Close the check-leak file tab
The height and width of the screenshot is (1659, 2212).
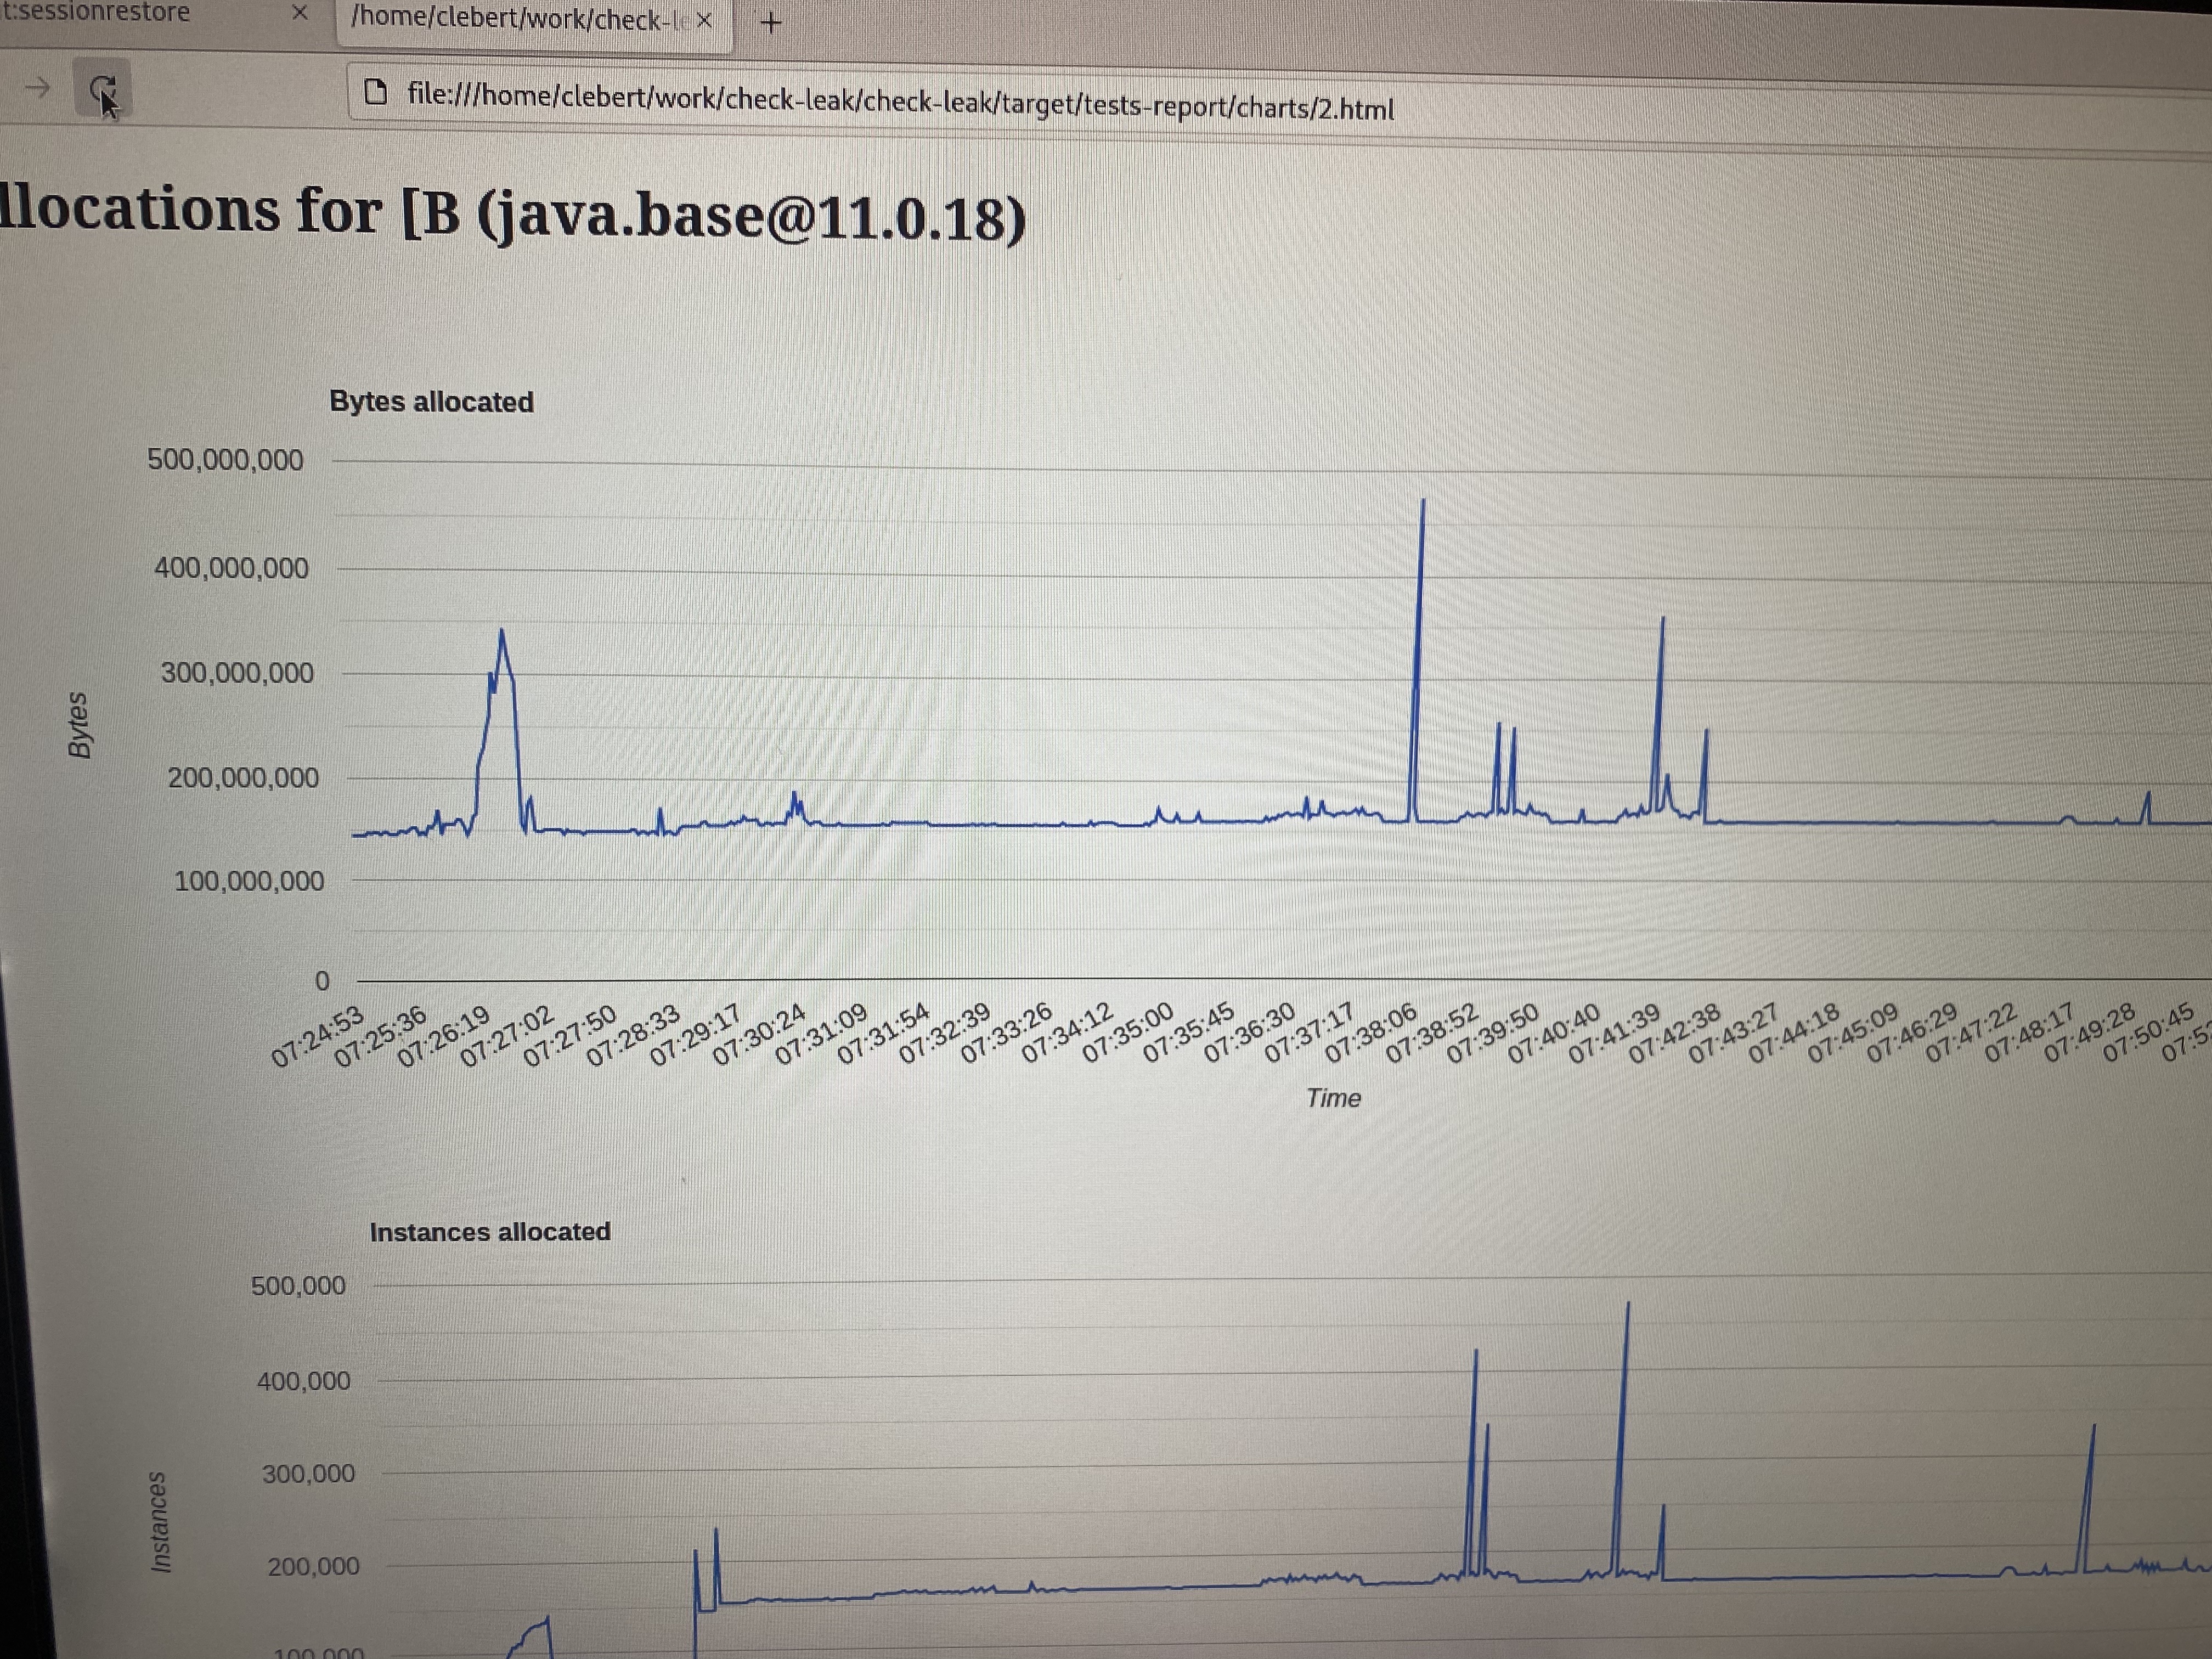click(x=704, y=20)
